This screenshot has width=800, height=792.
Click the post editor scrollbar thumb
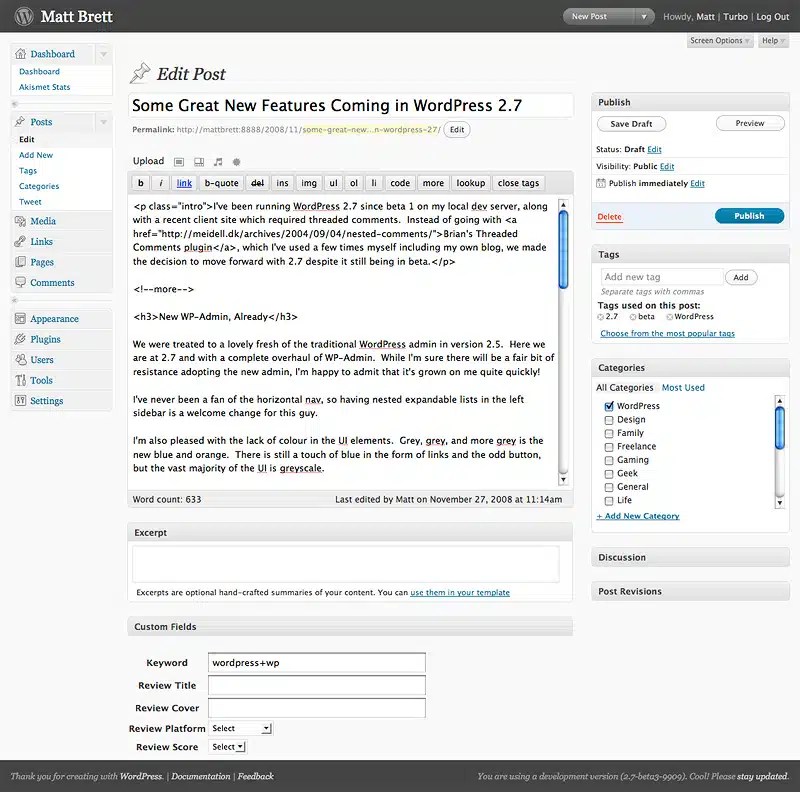click(x=563, y=250)
